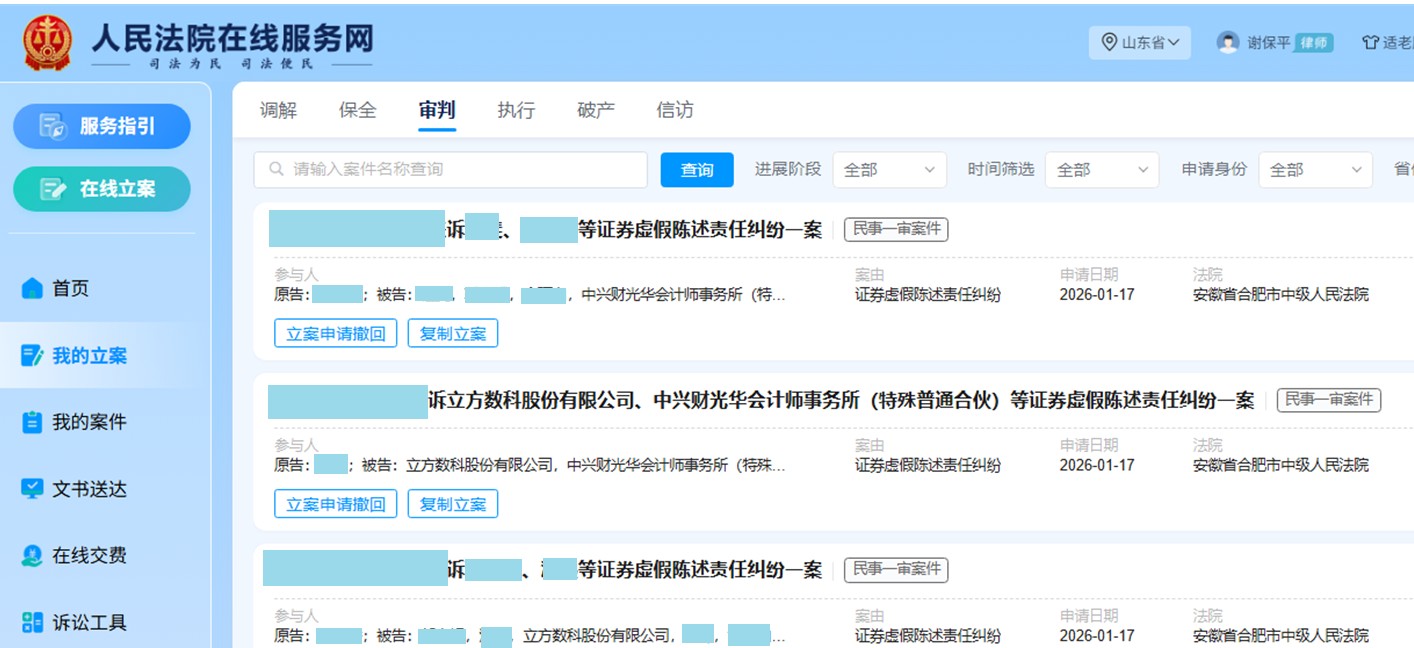Switch to the 破产 tab
1414x648 pixels.
[596, 110]
